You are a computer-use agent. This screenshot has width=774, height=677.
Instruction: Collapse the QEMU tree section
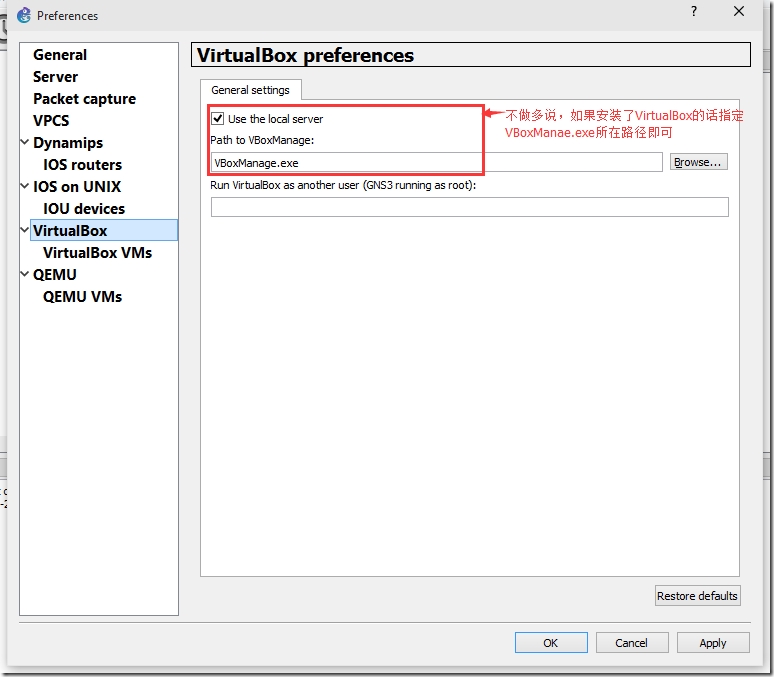[x=25, y=274]
